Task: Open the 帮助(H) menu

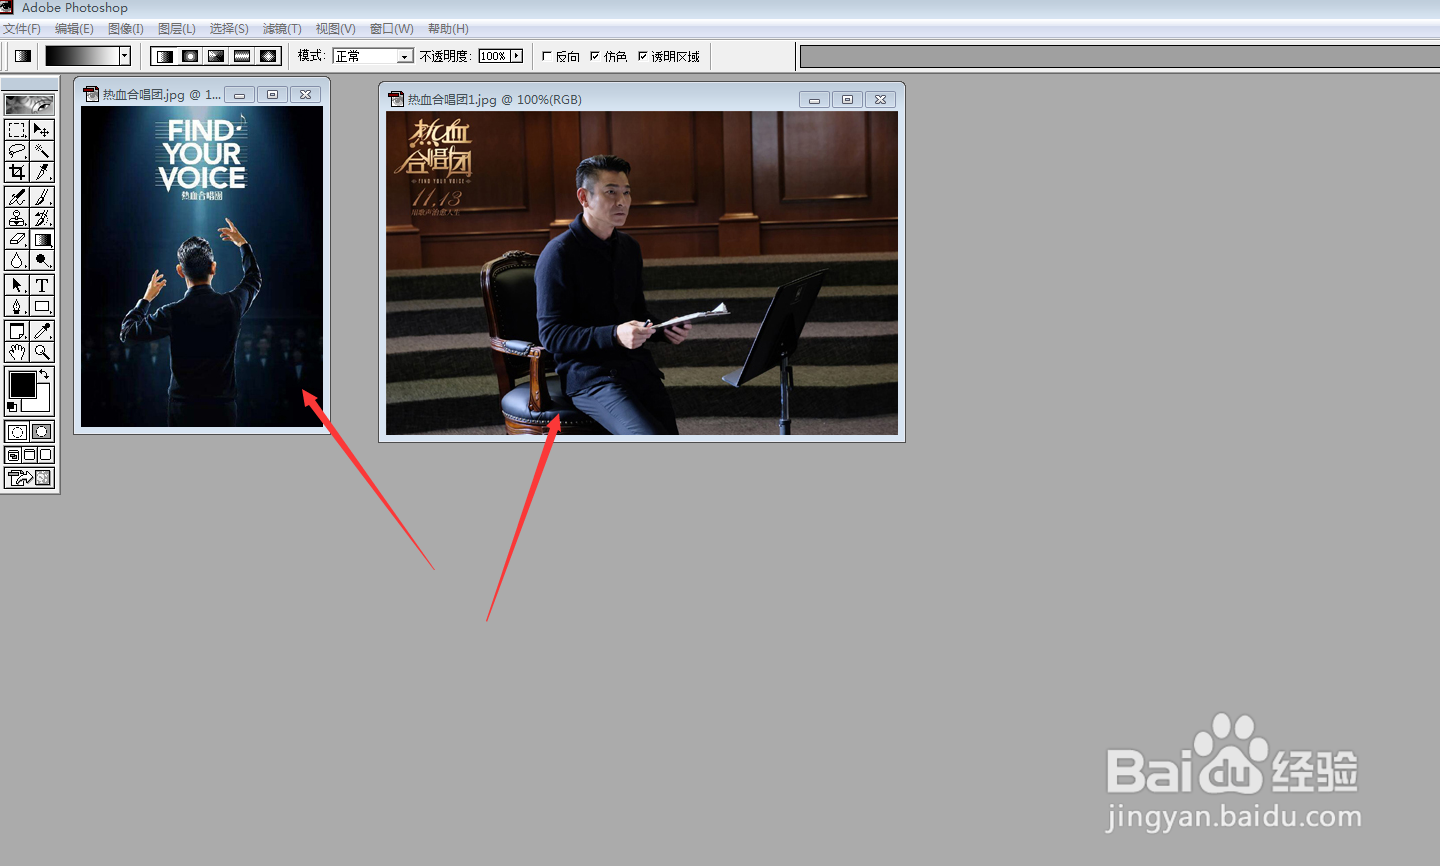Action: click(x=448, y=29)
